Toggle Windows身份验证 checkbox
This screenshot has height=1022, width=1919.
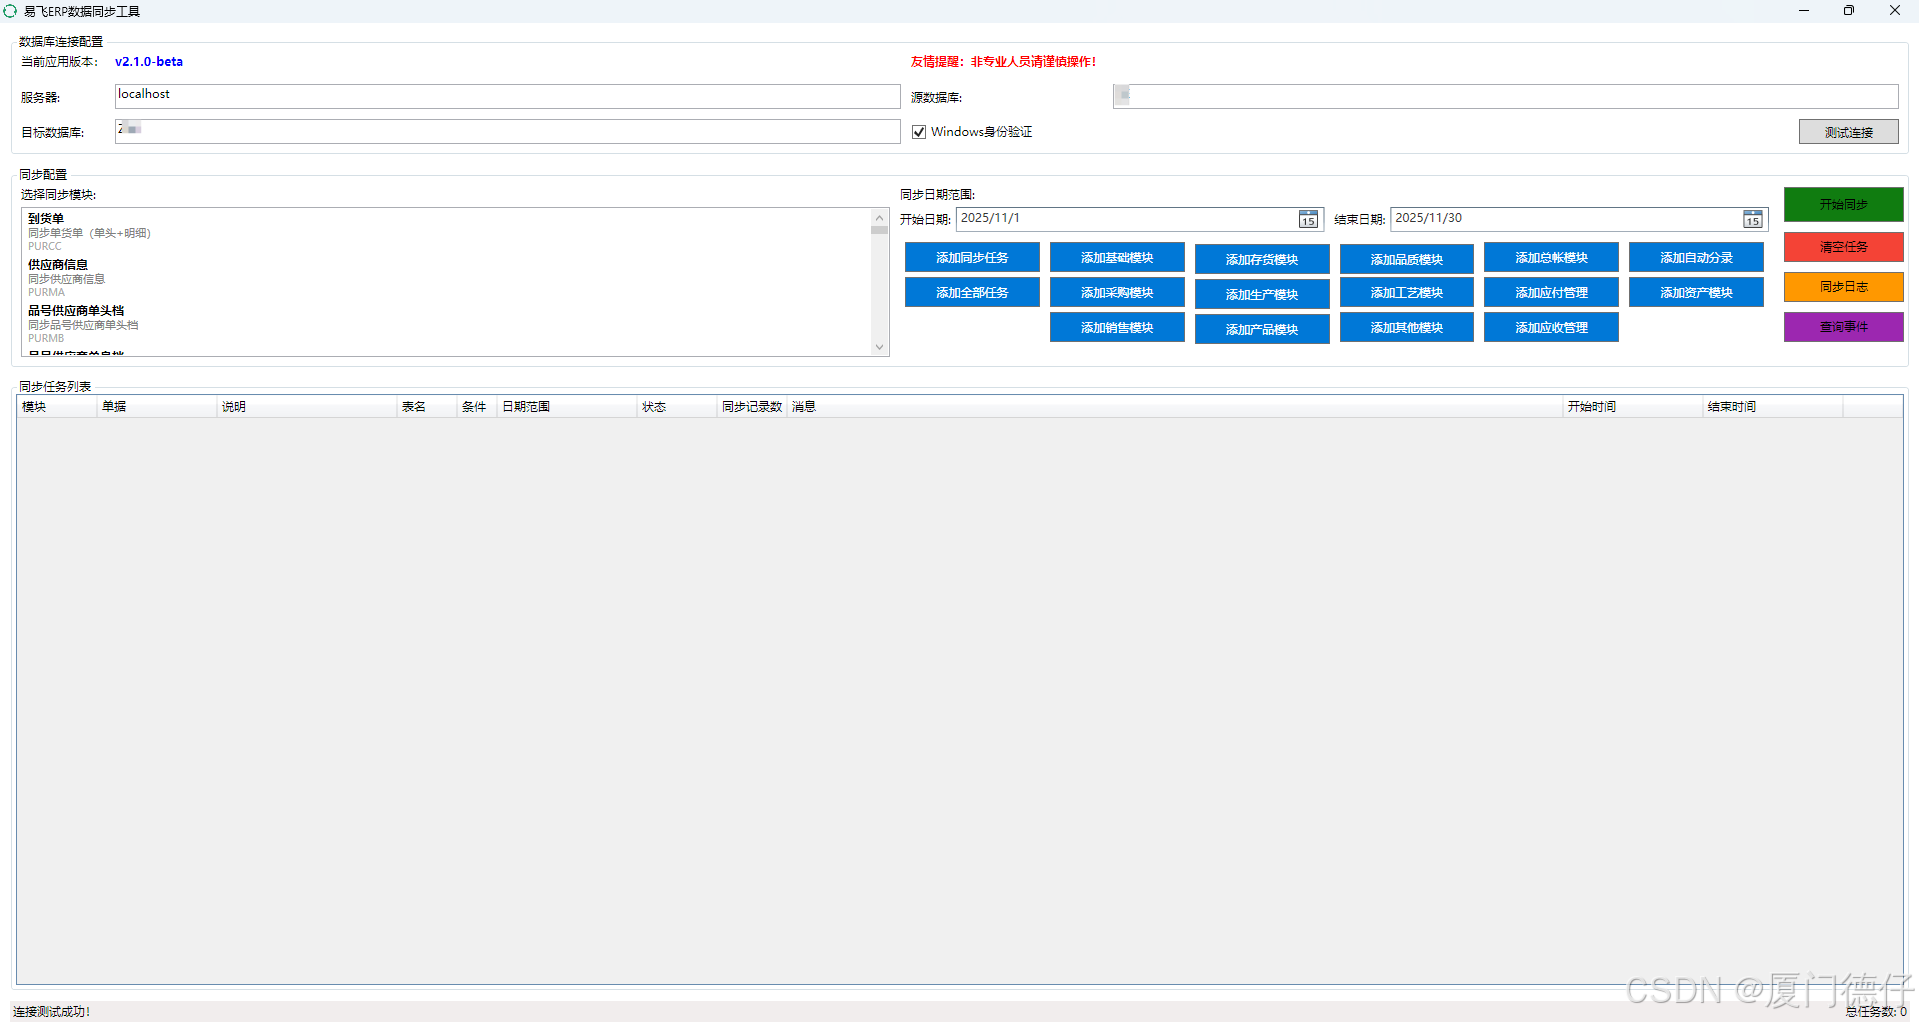coord(919,132)
